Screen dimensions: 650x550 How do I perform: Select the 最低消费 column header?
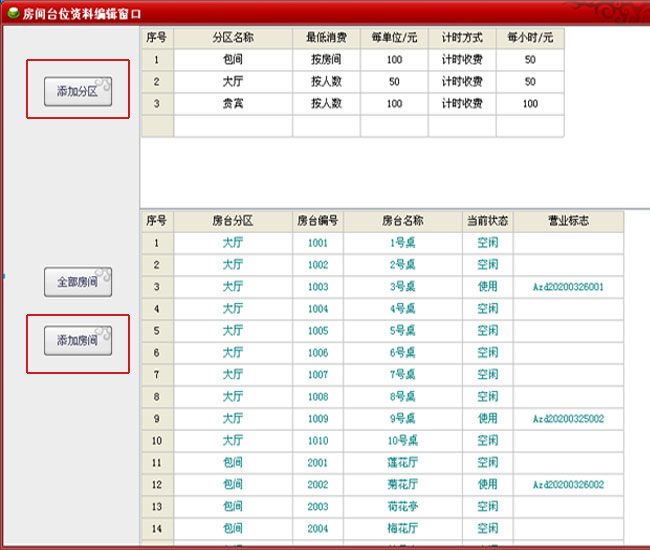(326, 38)
